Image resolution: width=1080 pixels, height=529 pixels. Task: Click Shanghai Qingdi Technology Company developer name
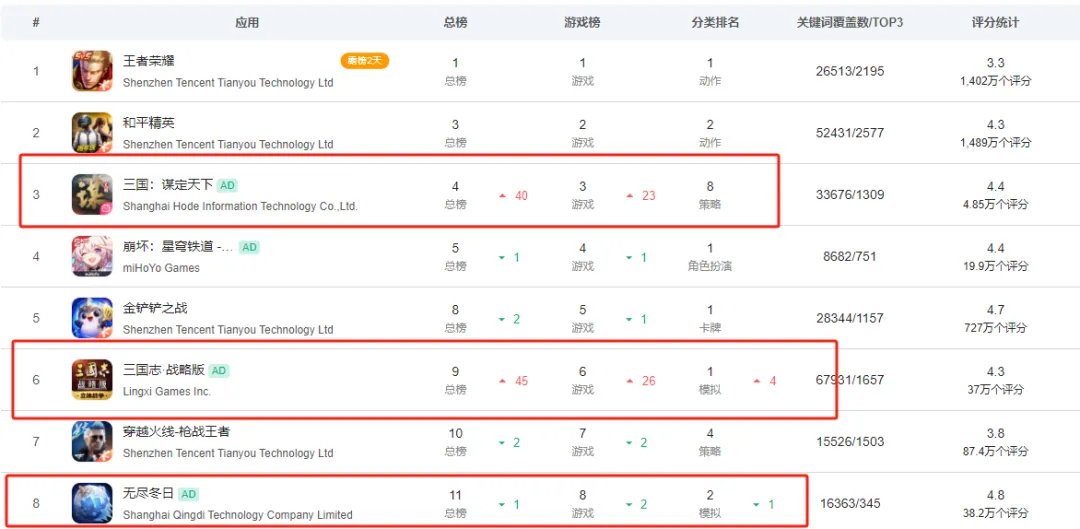pyautogui.click(x=238, y=515)
